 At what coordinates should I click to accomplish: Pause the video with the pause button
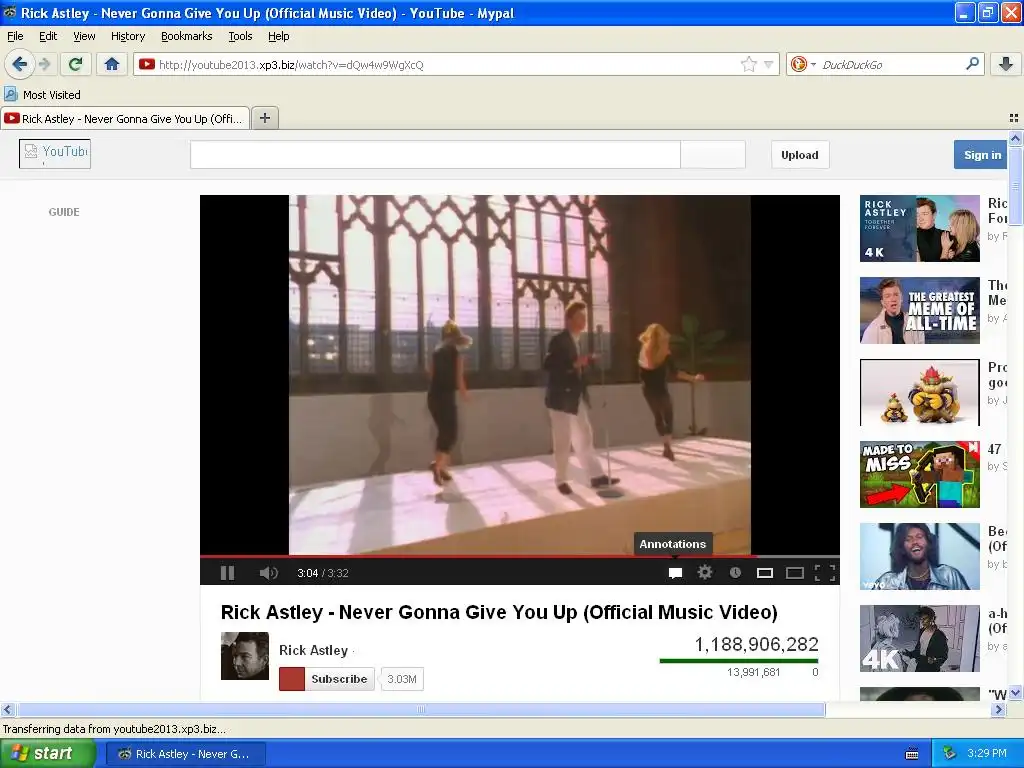coord(227,573)
